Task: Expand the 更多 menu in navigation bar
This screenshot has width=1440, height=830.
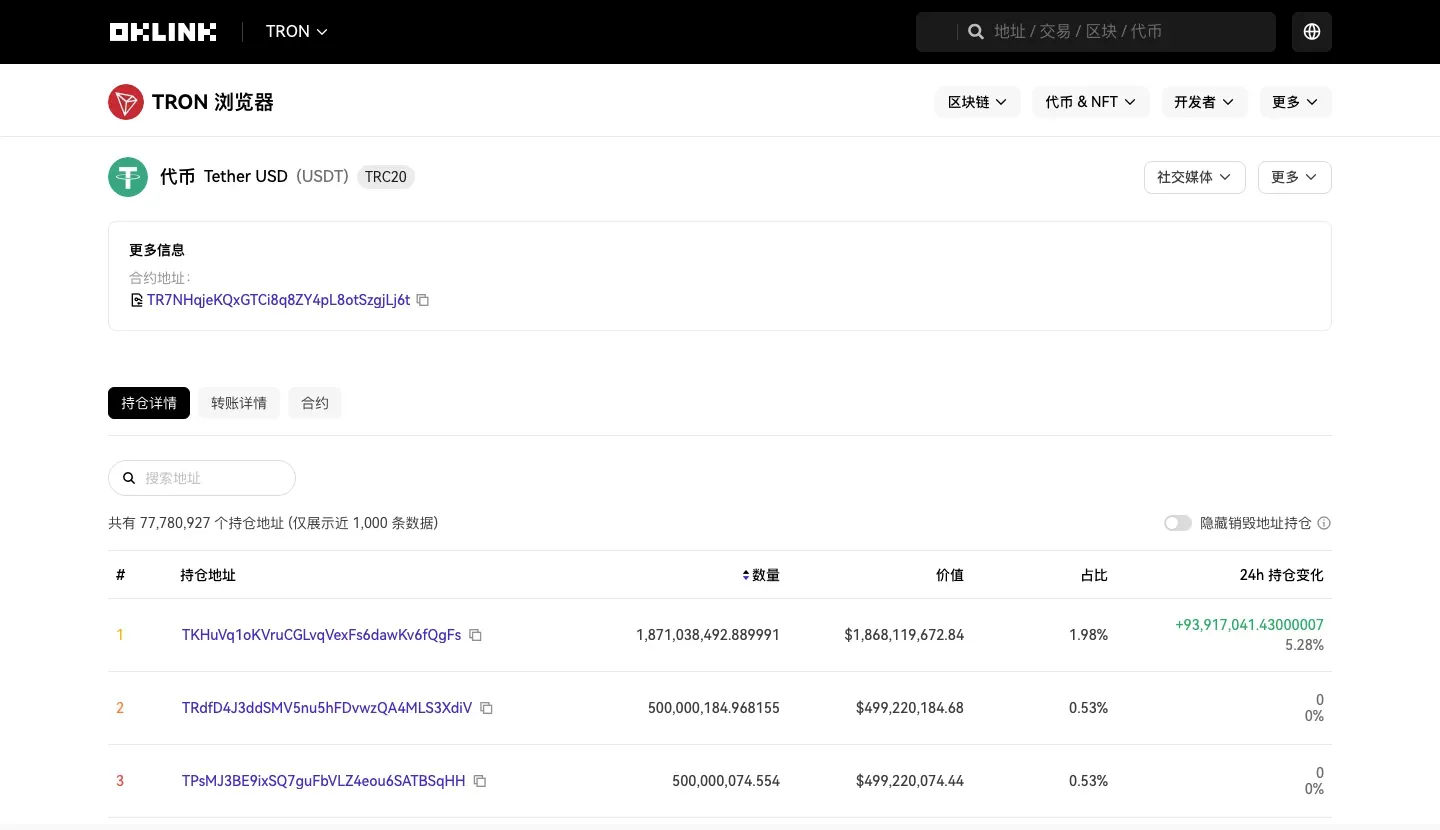Action: (x=1295, y=102)
